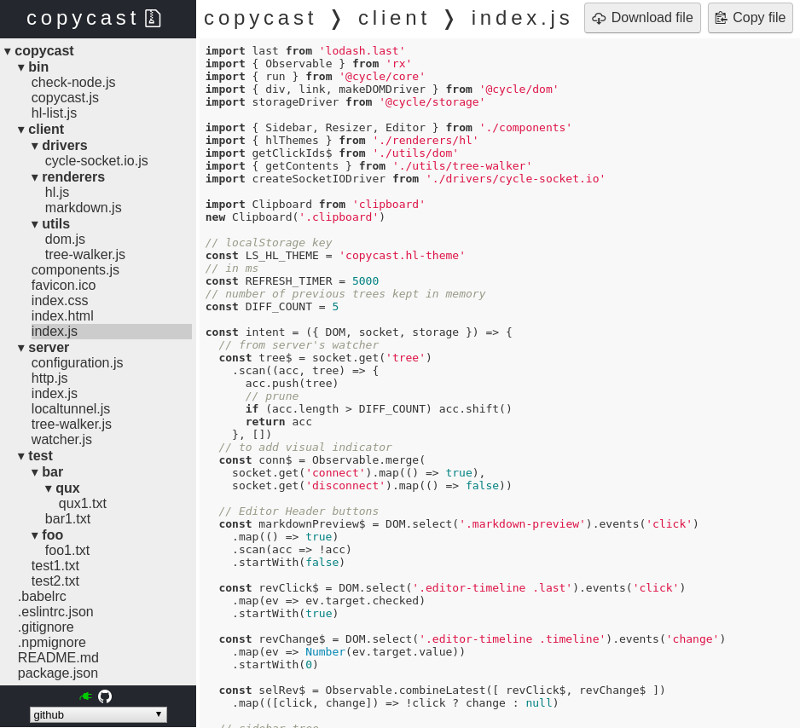Open tree-walker.js in server folder
800x728 pixels.
point(71,424)
